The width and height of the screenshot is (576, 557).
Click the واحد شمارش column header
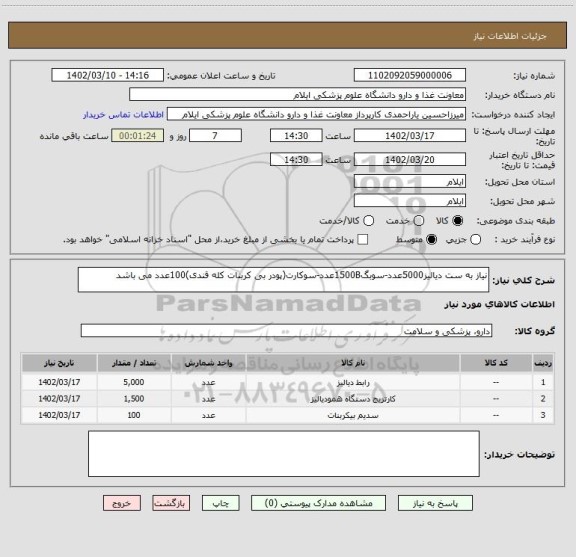[208, 363]
